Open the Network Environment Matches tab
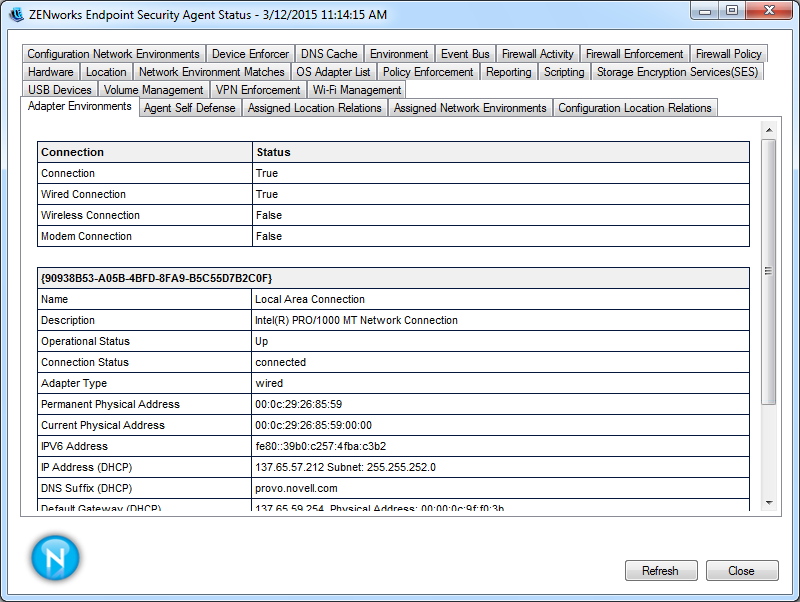The image size is (800, 602). (212, 72)
